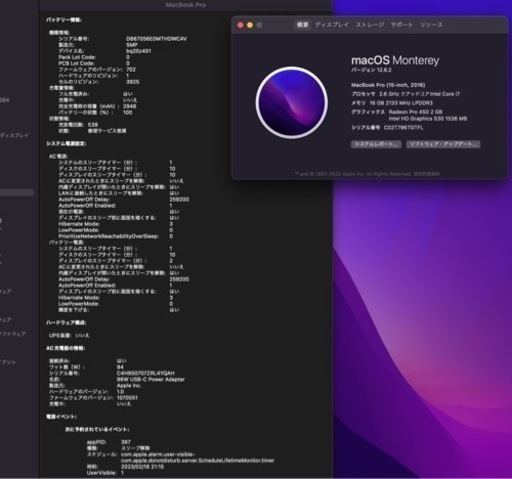This screenshot has width=512, height=479.
Task: Click the 現在の電源 row
Action: tap(119, 212)
